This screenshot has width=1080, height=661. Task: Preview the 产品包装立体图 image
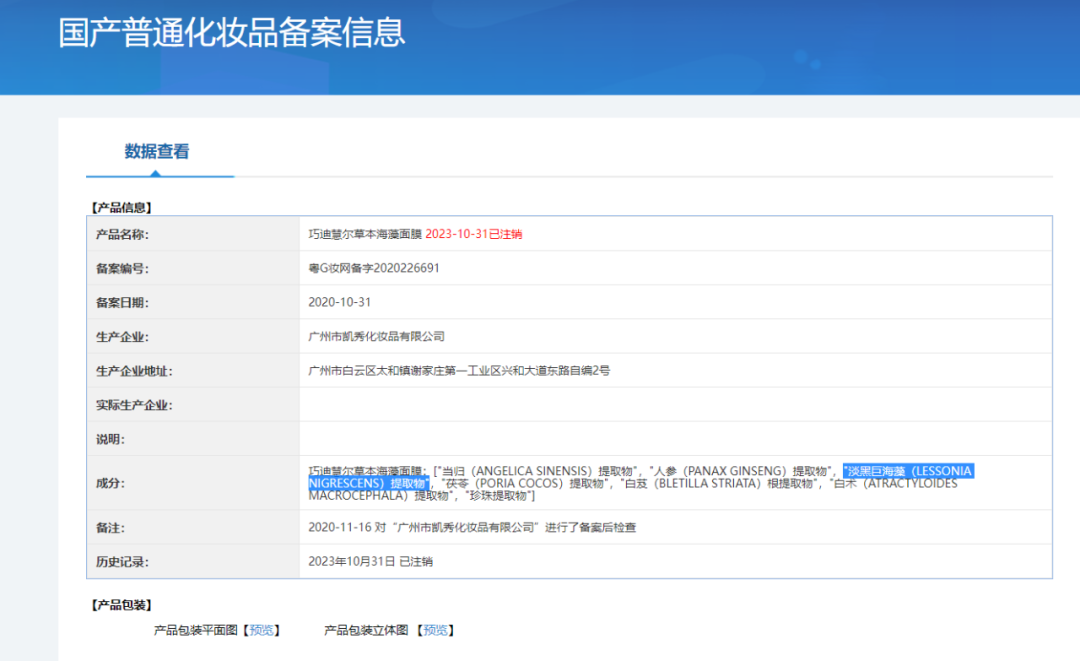(x=435, y=630)
